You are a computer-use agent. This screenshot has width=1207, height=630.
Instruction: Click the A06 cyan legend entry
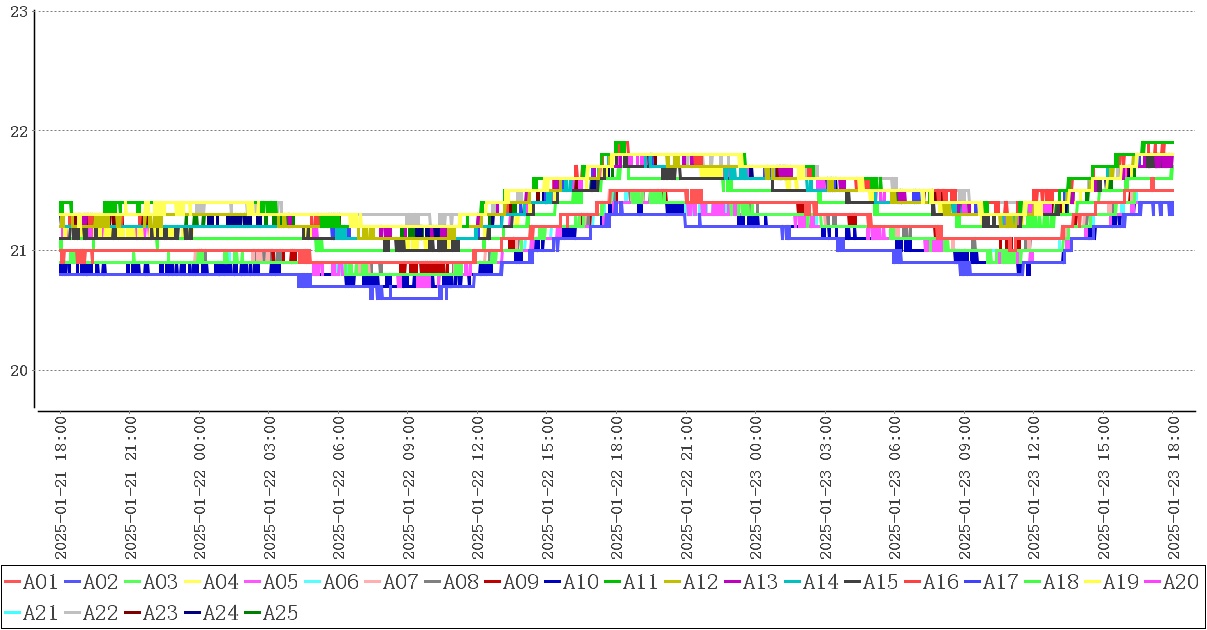330,582
